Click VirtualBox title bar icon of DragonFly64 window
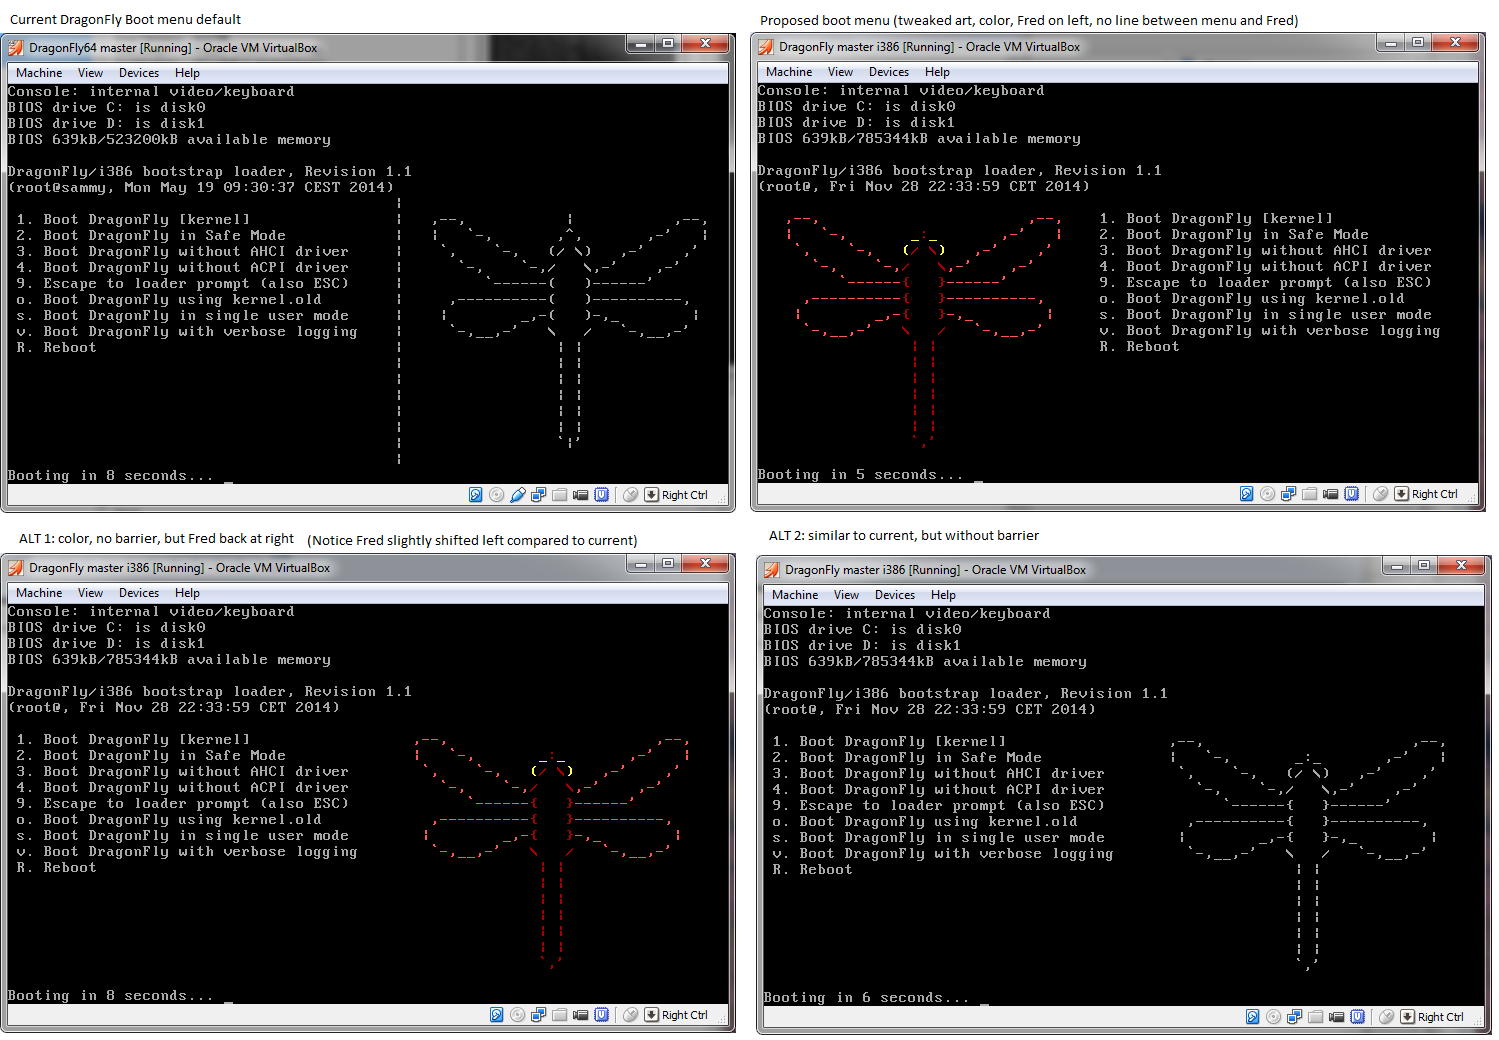 pyautogui.click(x=16, y=47)
